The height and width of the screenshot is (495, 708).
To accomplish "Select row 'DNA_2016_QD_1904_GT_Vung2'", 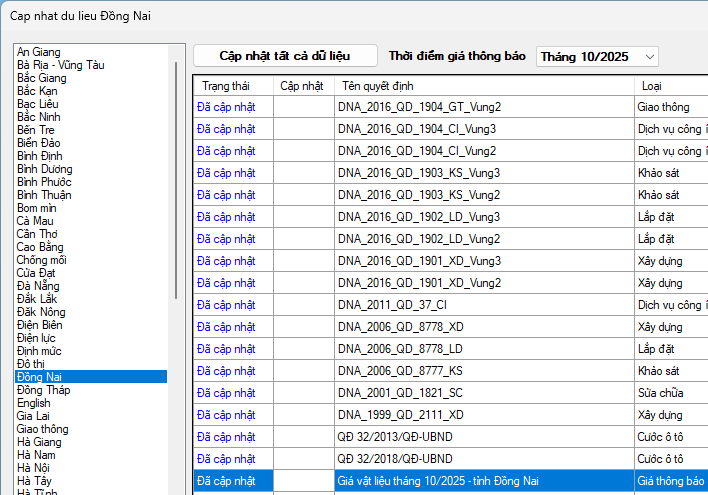I will pos(419,107).
